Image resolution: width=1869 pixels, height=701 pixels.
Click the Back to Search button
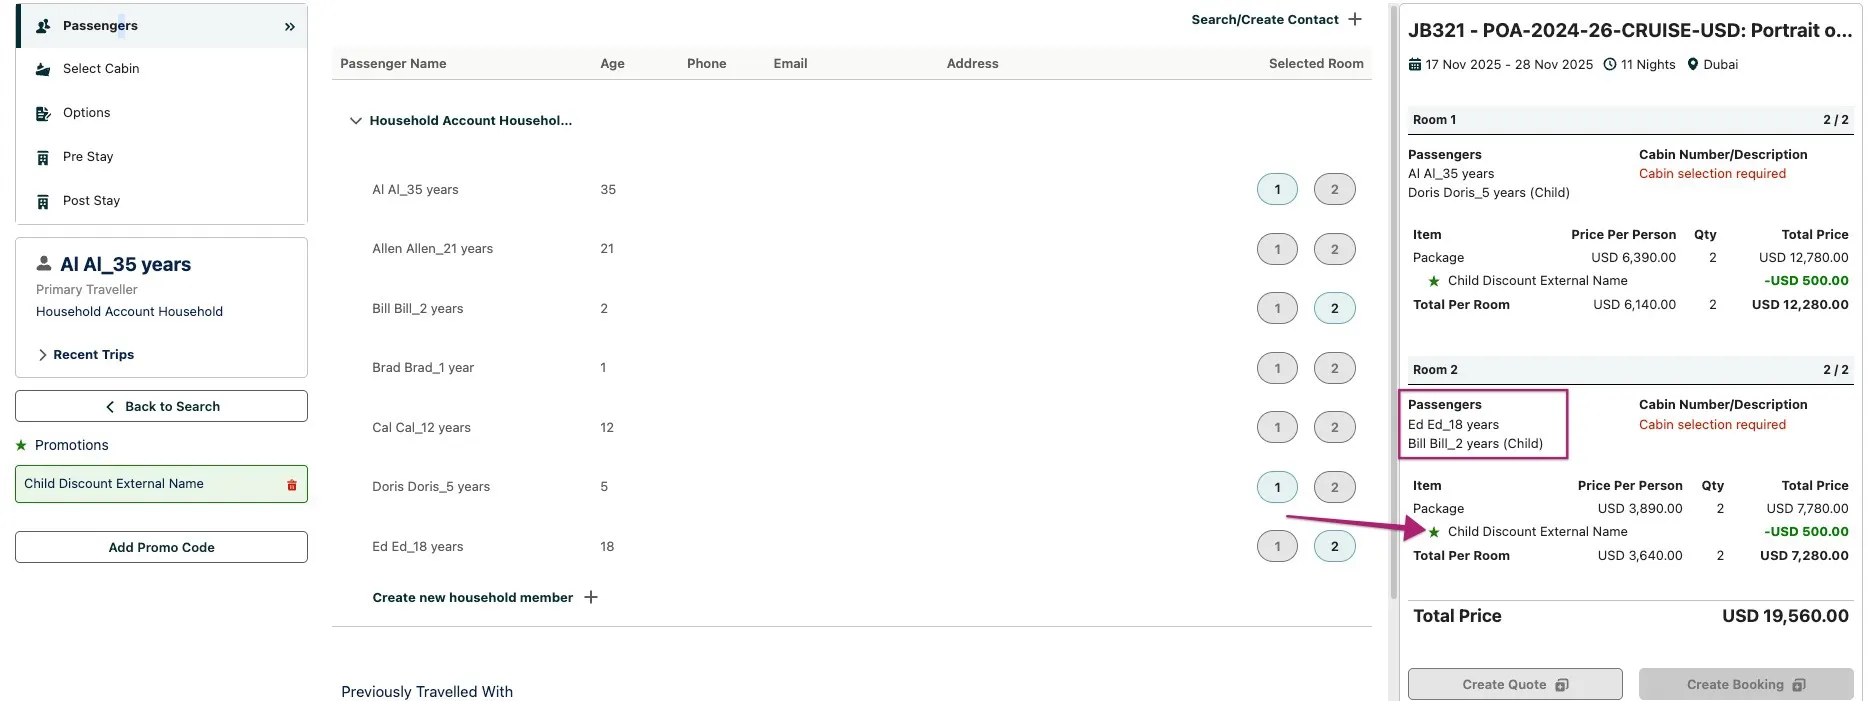pos(161,406)
